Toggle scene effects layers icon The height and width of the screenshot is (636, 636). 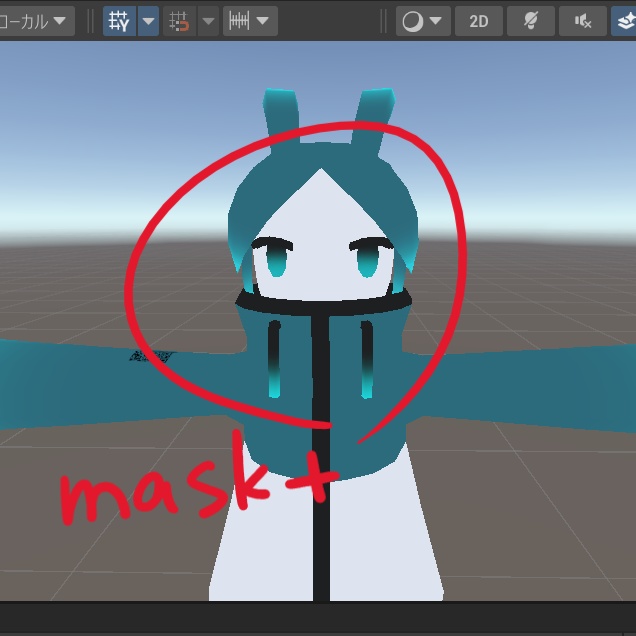pos(625,21)
